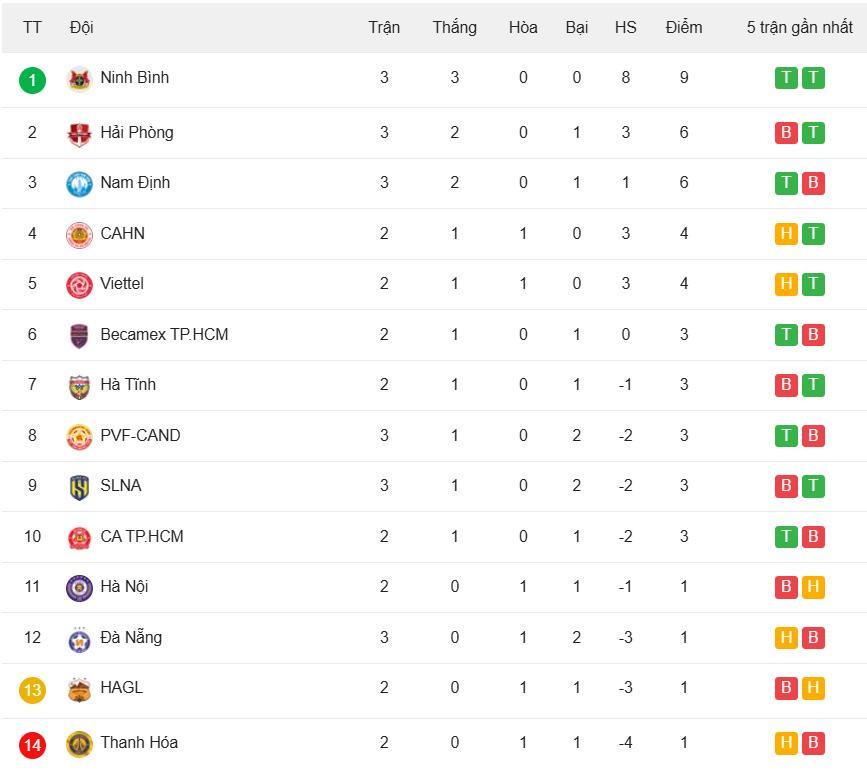
Task: Click Hải Phòng's red B result badge
Action: pyautogui.click(x=786, y=133)
